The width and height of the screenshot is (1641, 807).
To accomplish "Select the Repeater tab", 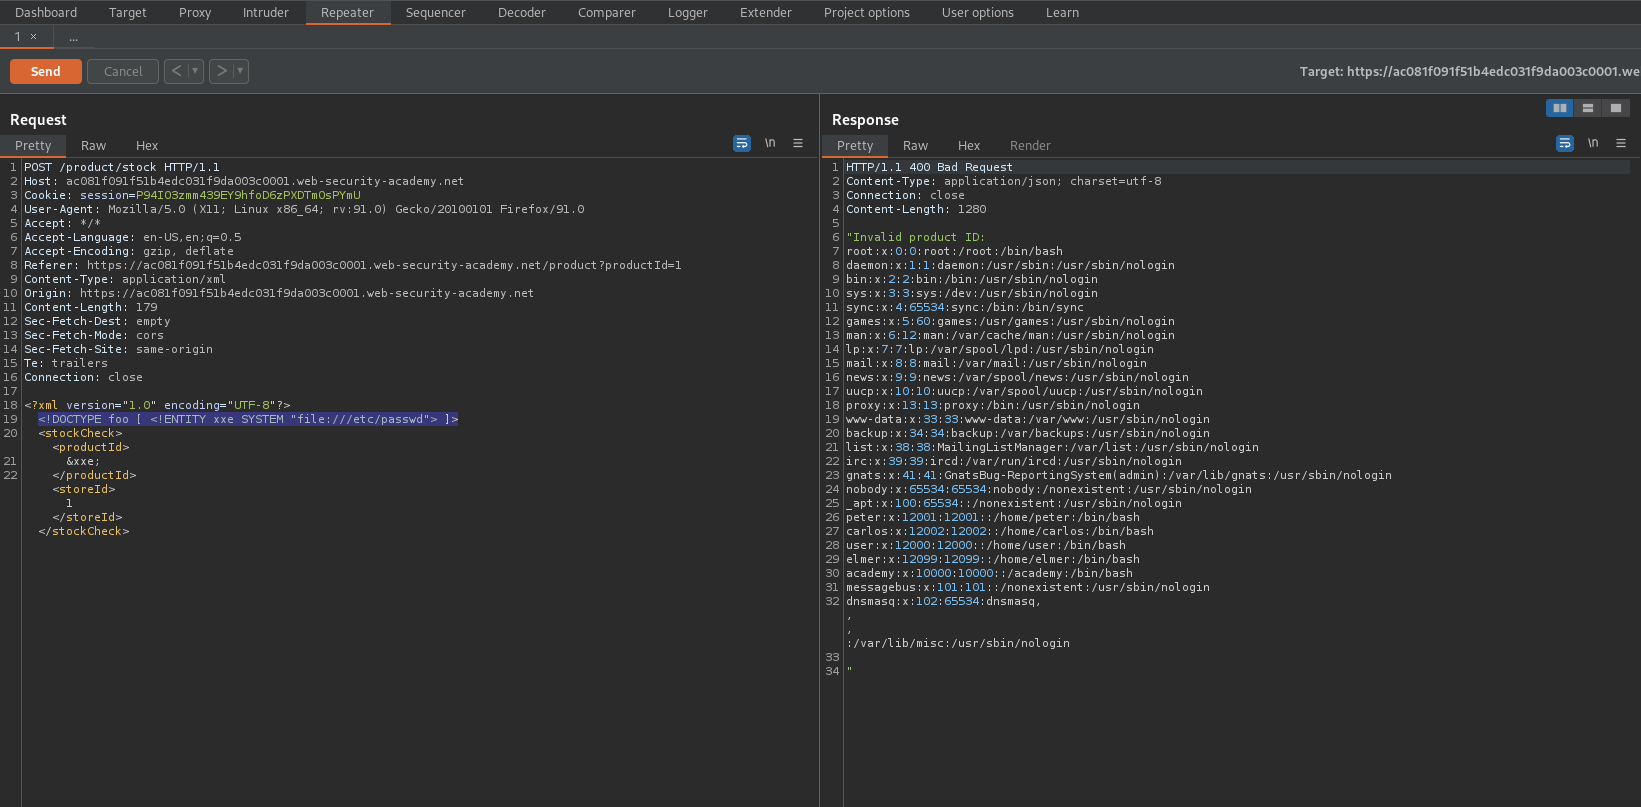I will tap(348, 12).
